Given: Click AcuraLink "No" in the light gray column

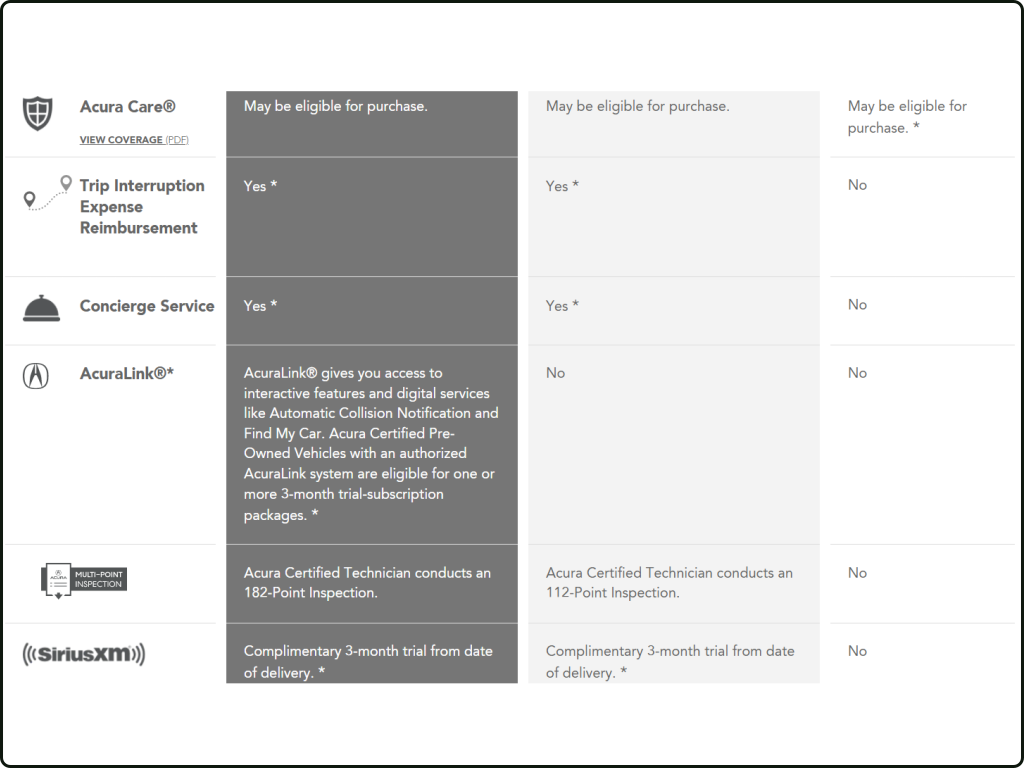Looking at the screenshot, I should 555,373.
